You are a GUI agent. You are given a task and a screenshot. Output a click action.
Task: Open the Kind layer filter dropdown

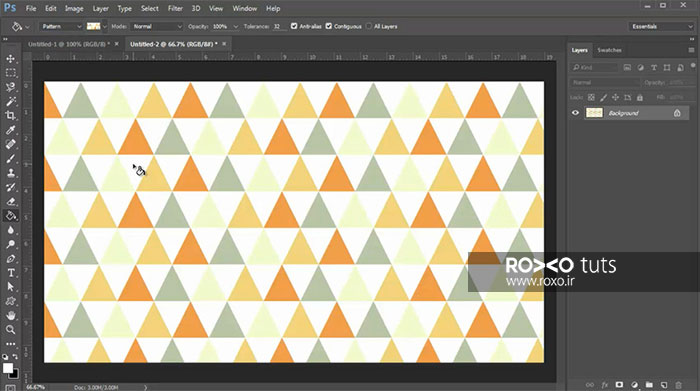[x=594, y=67]
